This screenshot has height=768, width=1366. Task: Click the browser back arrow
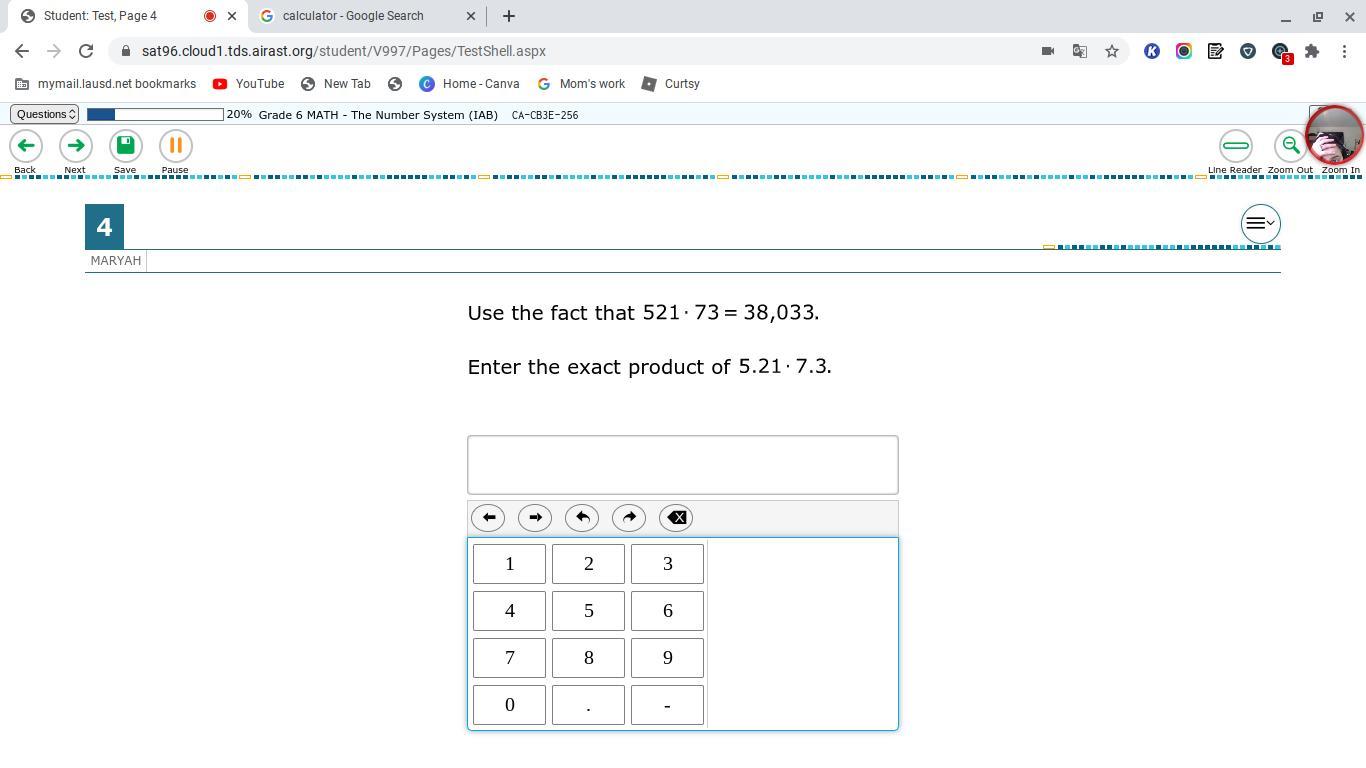pos(22,51)
